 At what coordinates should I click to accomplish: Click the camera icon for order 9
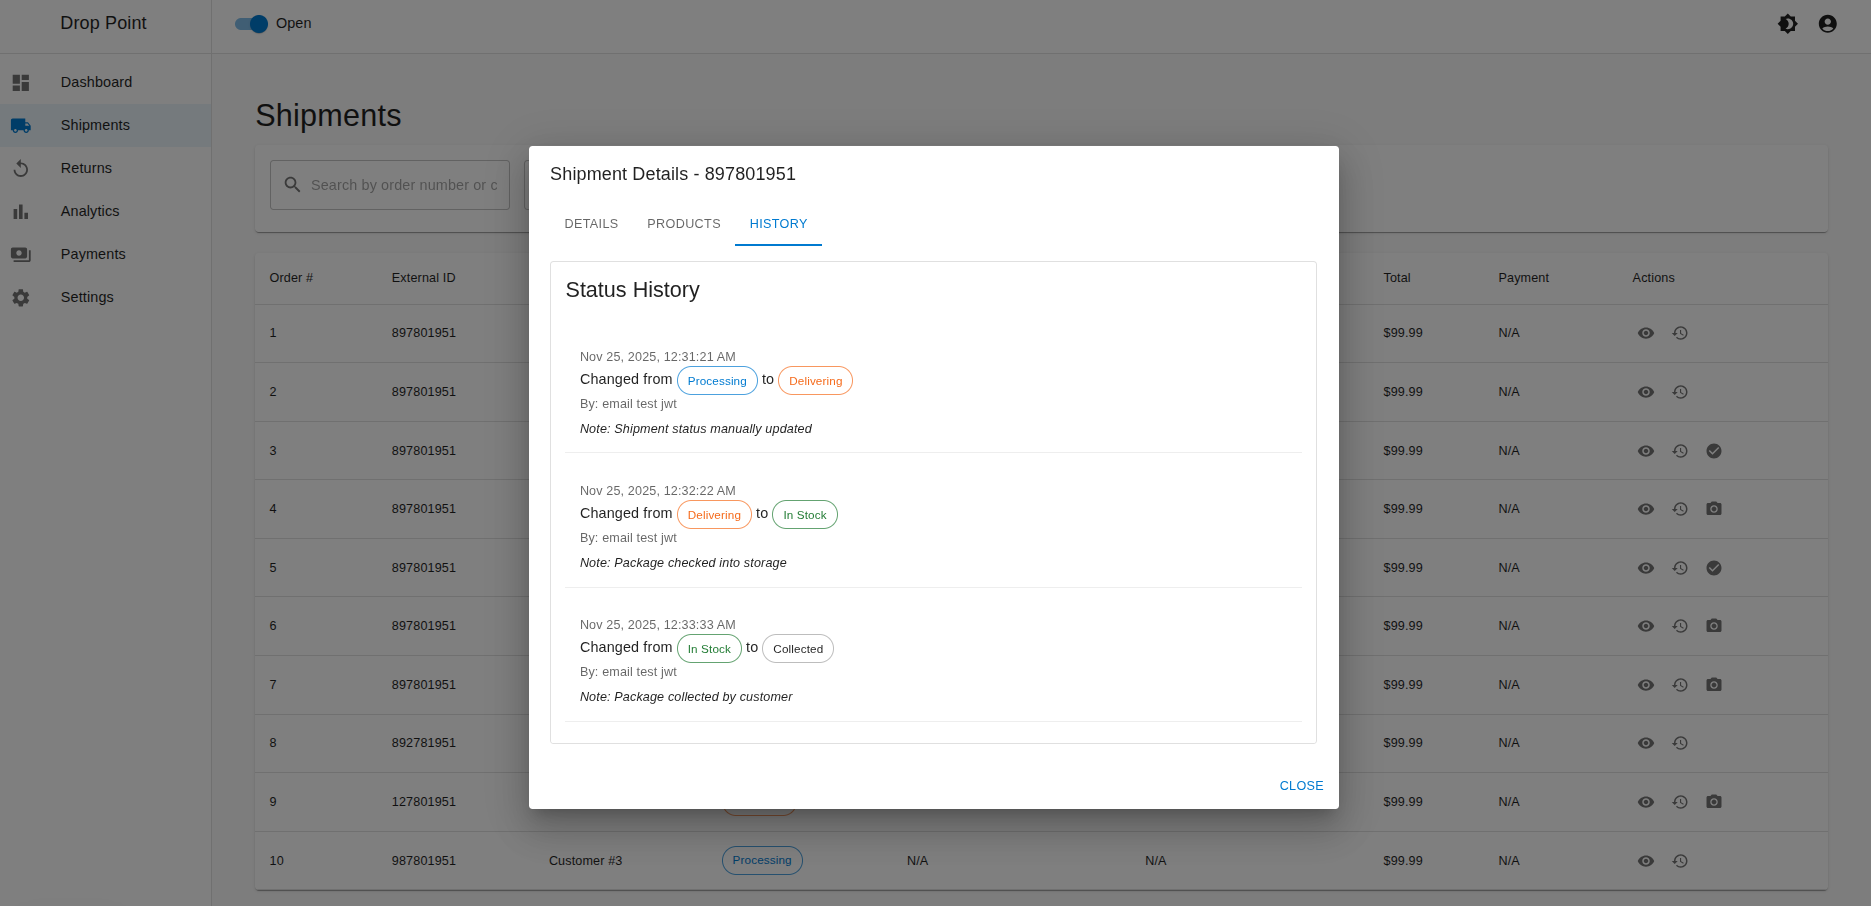point(1714,802)
